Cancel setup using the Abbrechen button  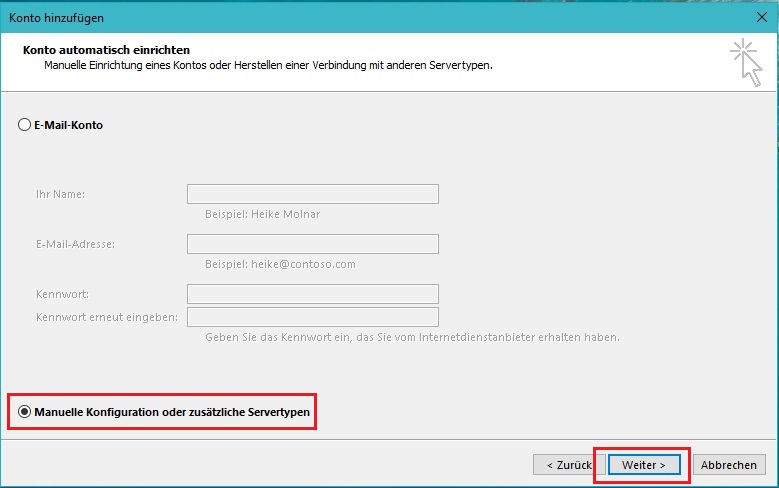728,465
